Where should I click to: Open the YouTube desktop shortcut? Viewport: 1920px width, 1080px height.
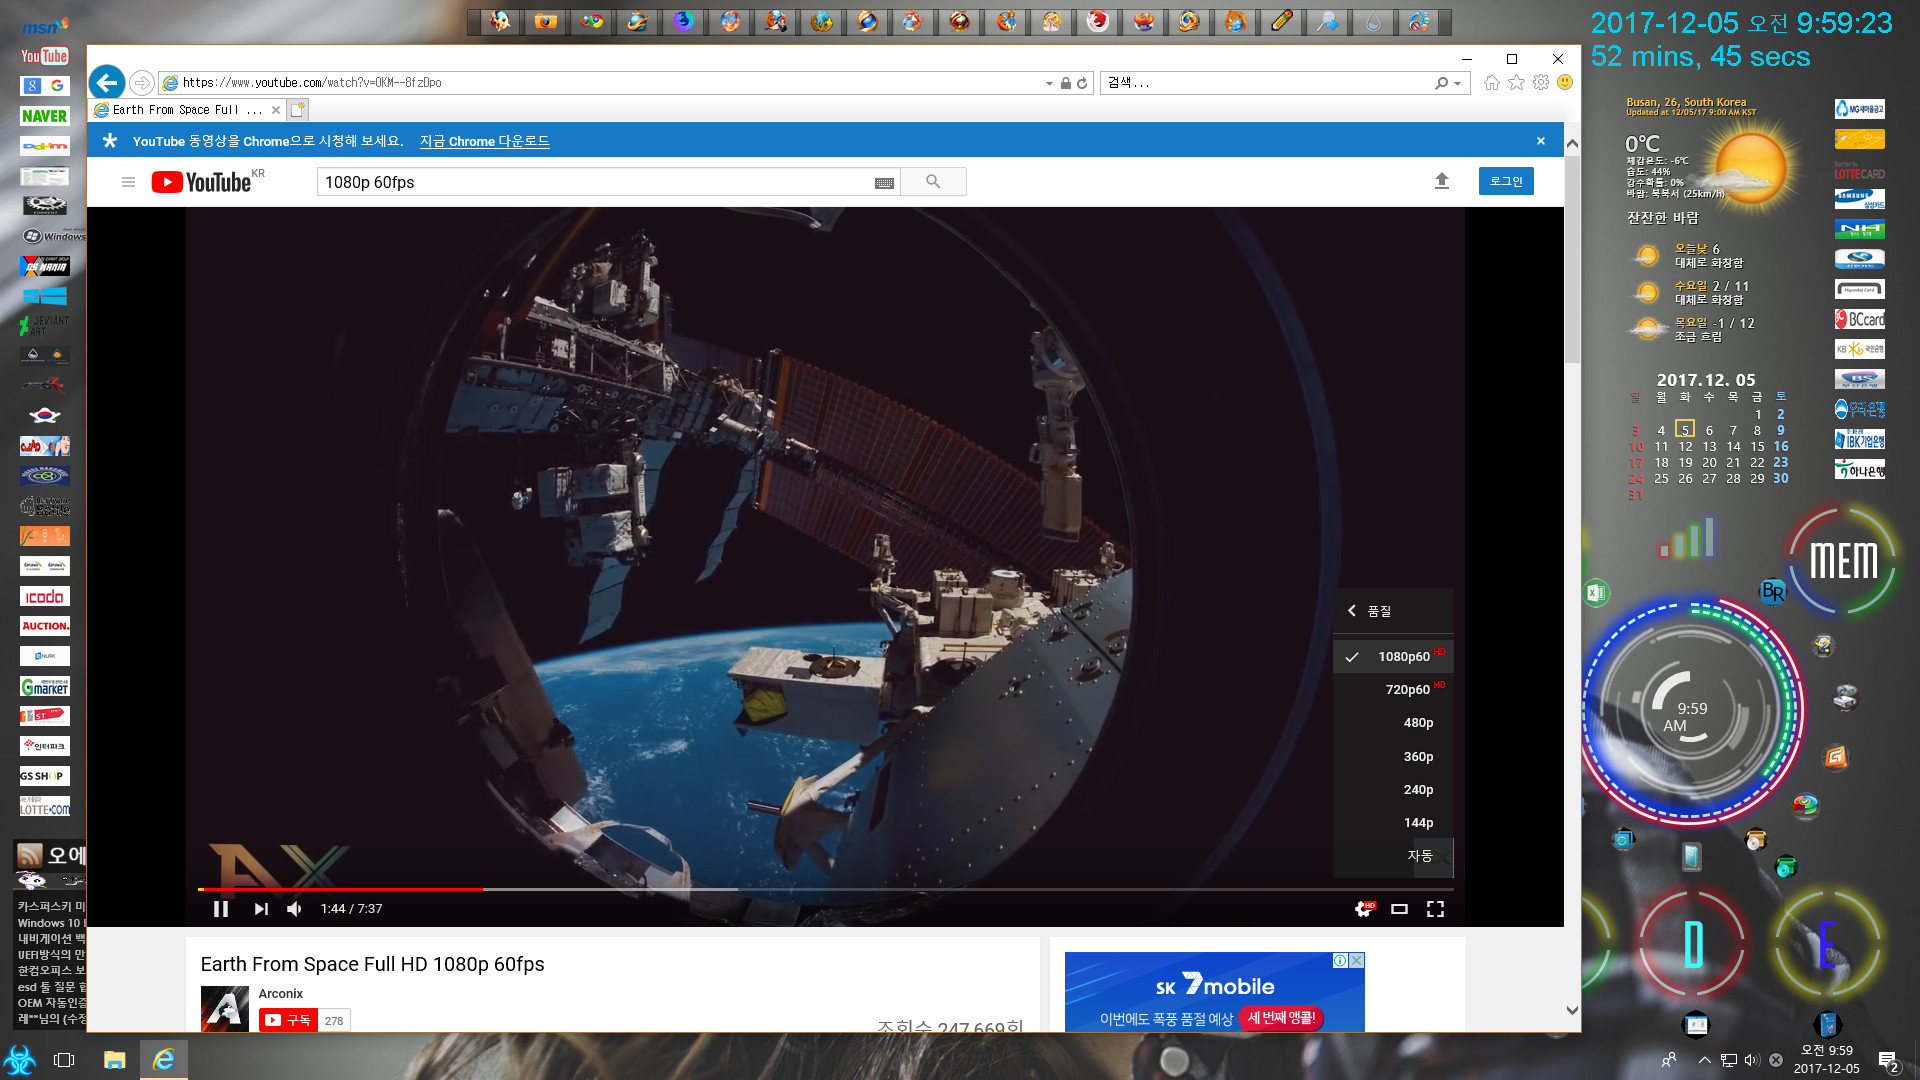[45, 56]
